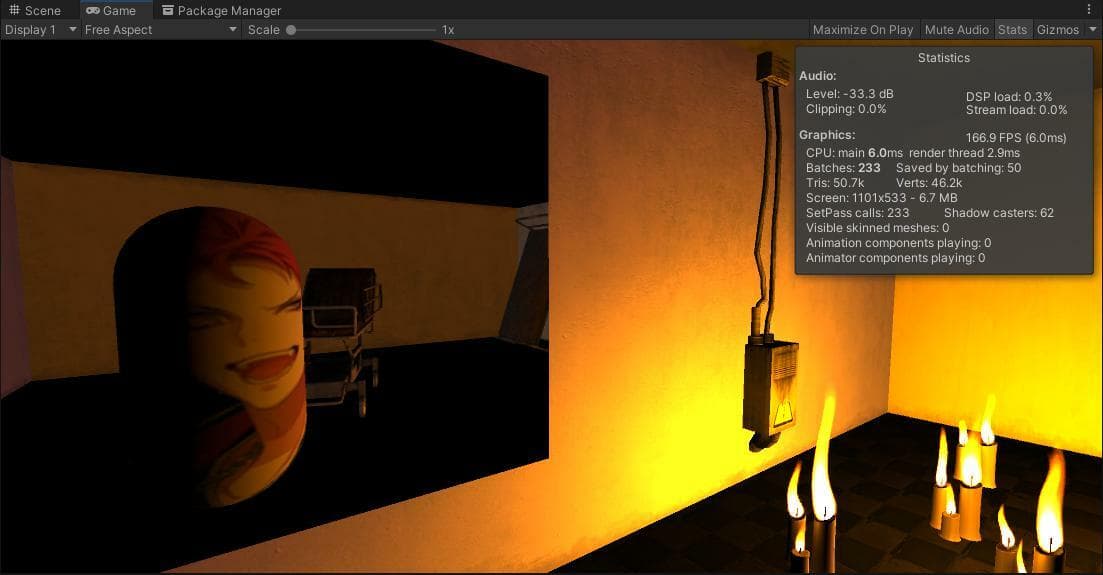Viewport: 1103px width, 575px height.
Task: Click the Saved by batching 50 text
Action: [x=958, y=168]
